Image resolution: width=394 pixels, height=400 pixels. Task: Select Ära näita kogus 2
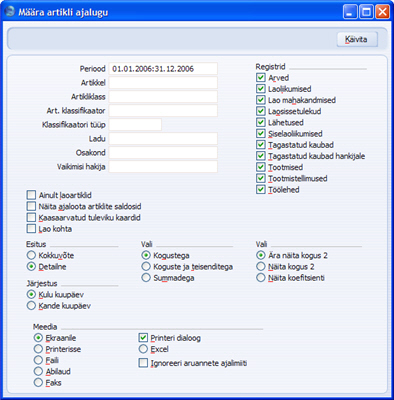pyautogui.click(x=261, y=256)
